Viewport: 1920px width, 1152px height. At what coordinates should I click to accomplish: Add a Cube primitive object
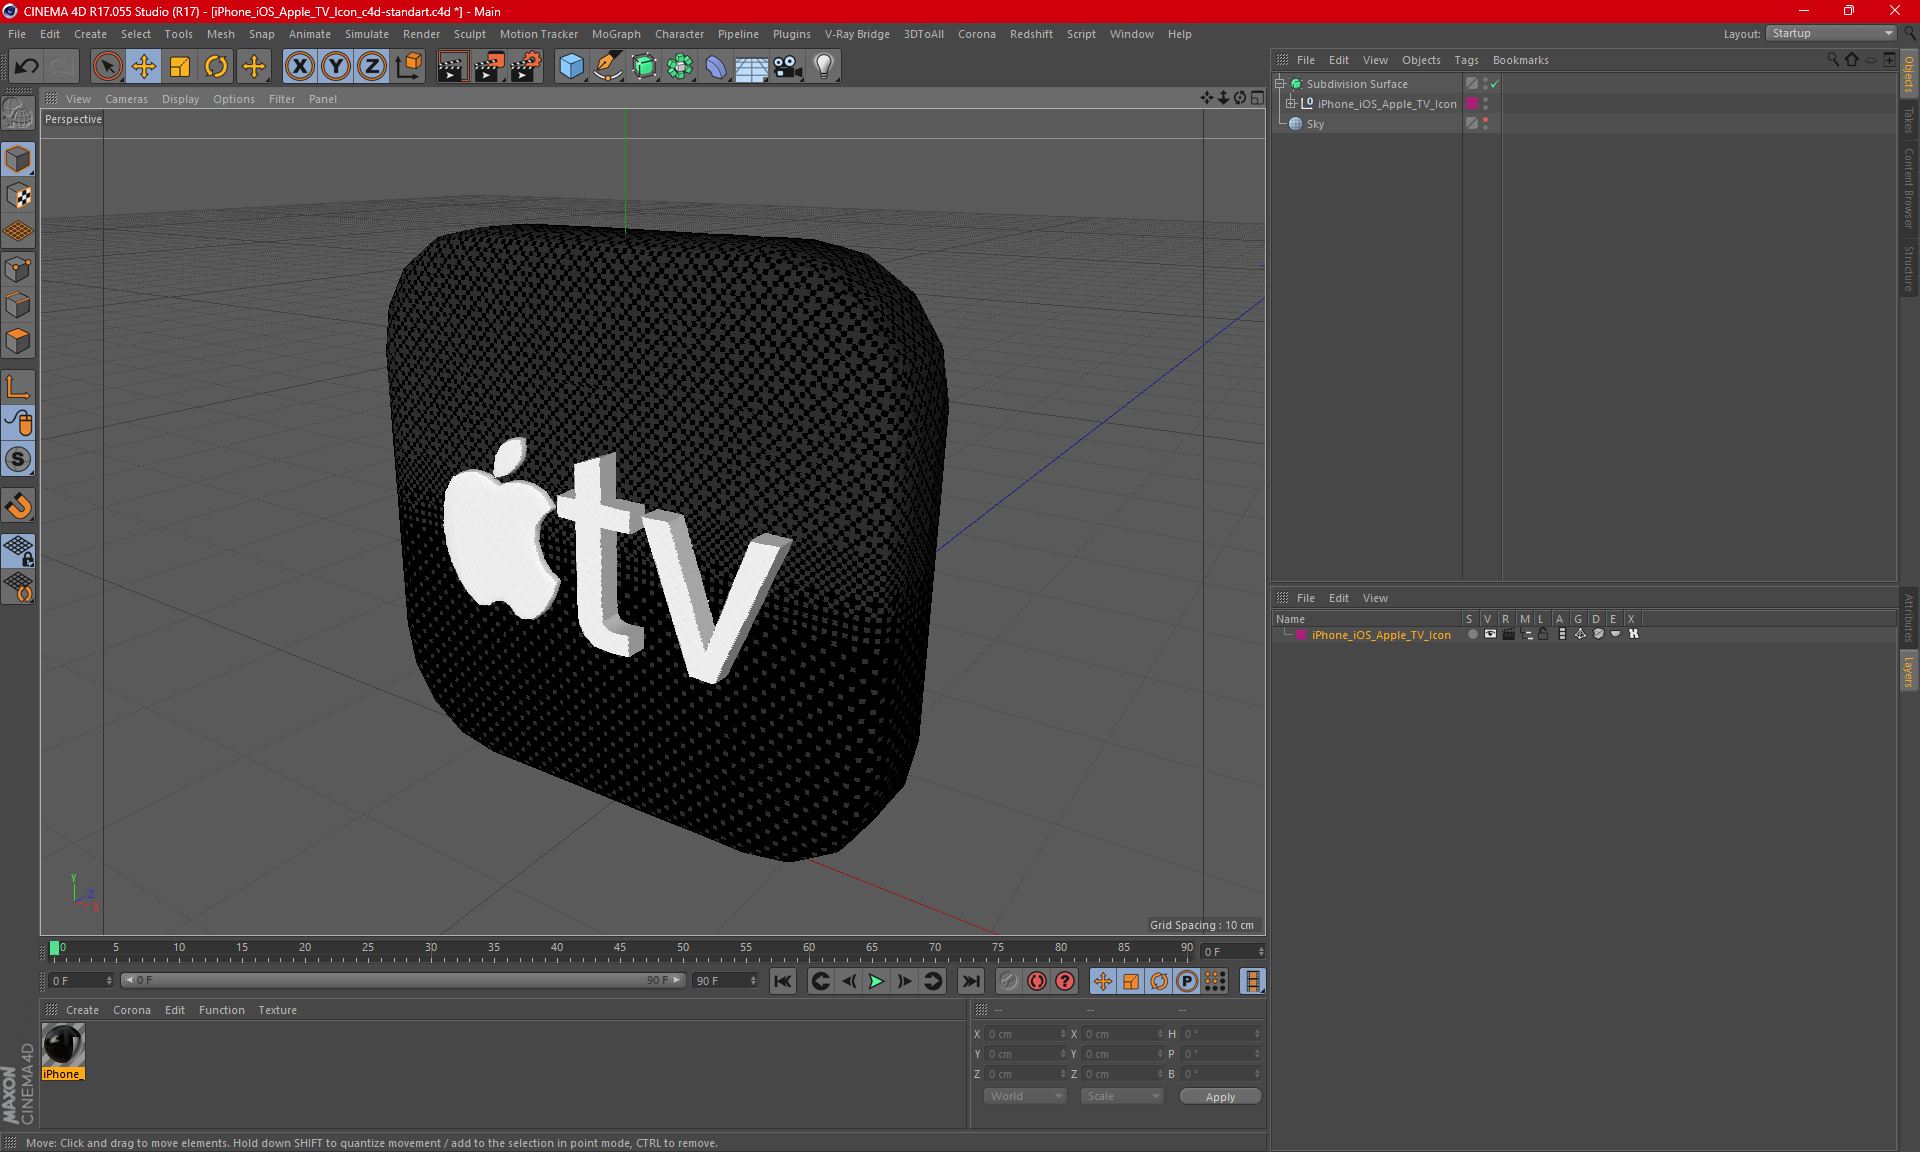pyautogui.click(x=571, y=66)
